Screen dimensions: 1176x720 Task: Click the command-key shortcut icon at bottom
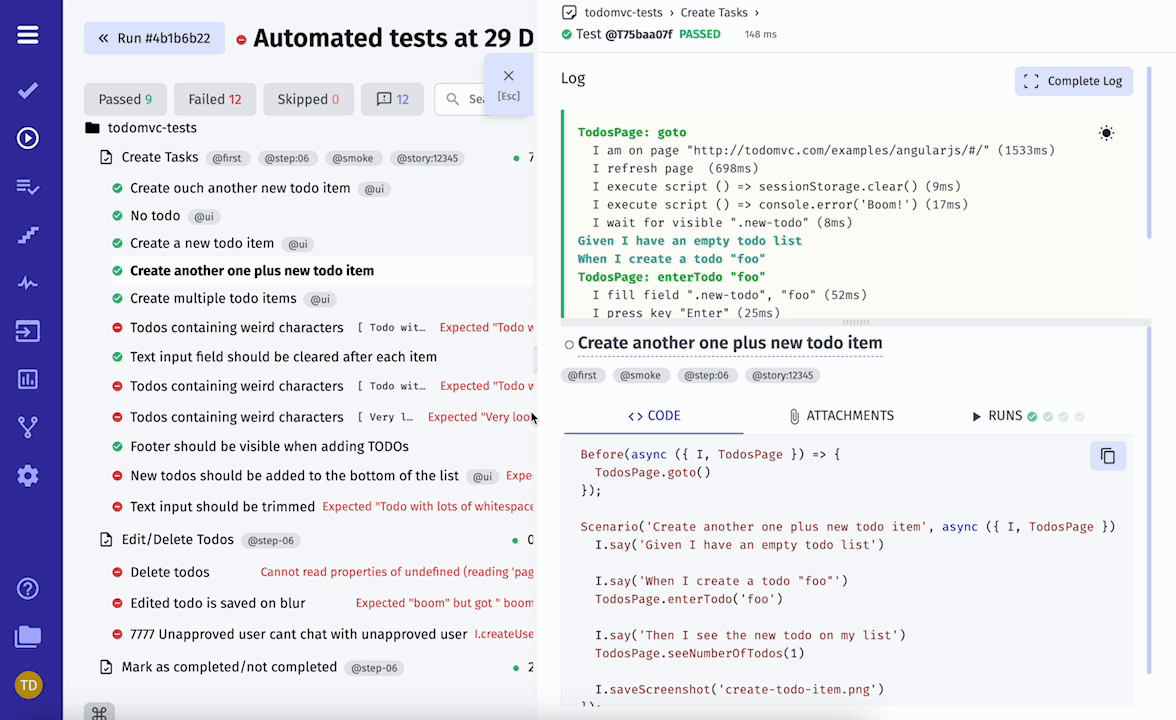click(99, 712)
